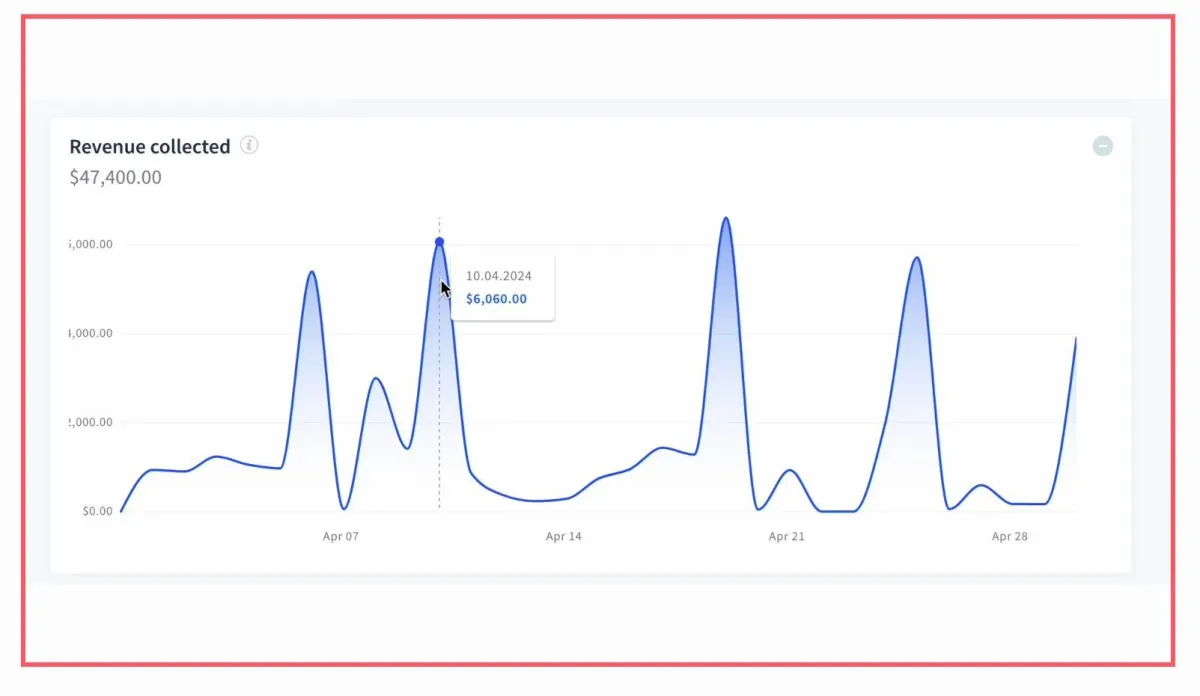1200x696 pixels.
Task: Collapse the Revenue collected card with minus icon
Action: pyautogui.click(x=1102, y=146)
